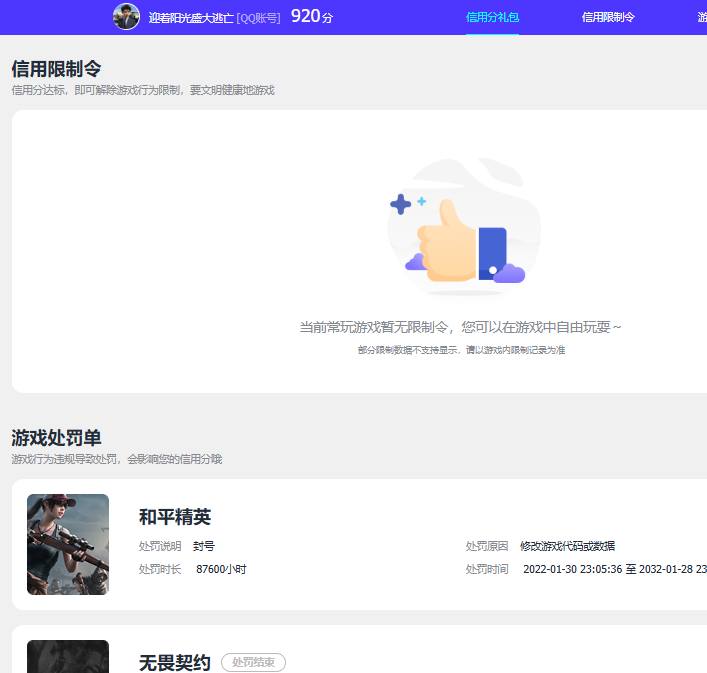Select the reason 修改游戏代码或数据

tap(567, 546)
